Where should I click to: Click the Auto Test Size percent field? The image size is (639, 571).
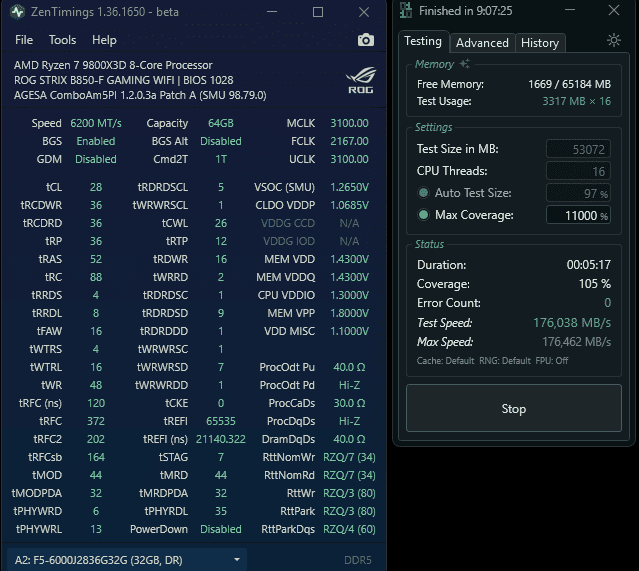coord(578,193)
